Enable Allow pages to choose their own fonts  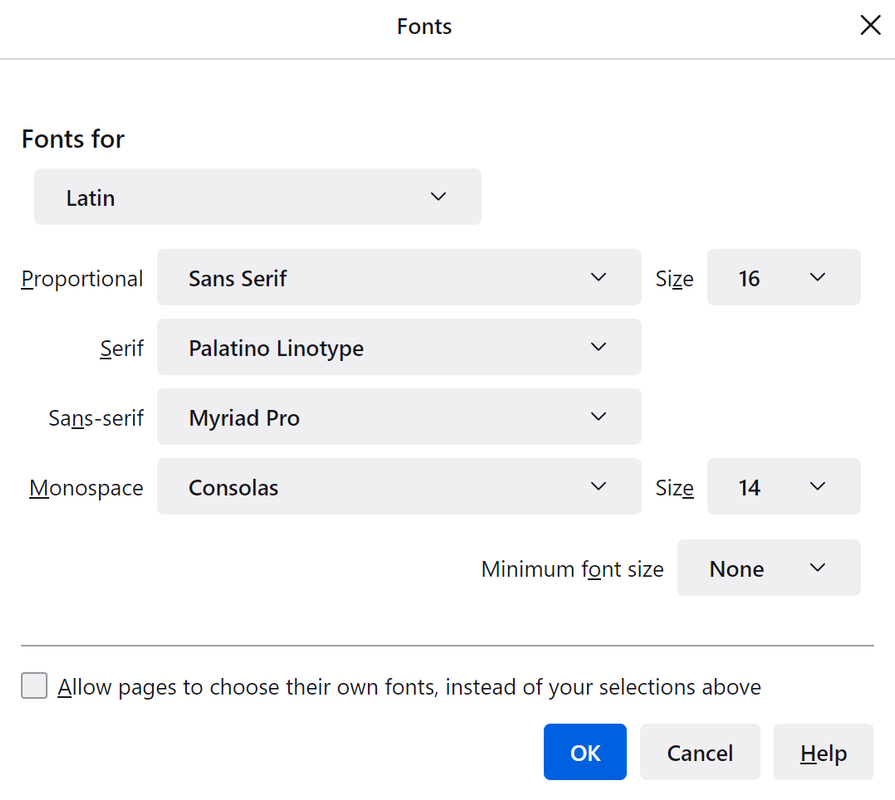[34, 685]
